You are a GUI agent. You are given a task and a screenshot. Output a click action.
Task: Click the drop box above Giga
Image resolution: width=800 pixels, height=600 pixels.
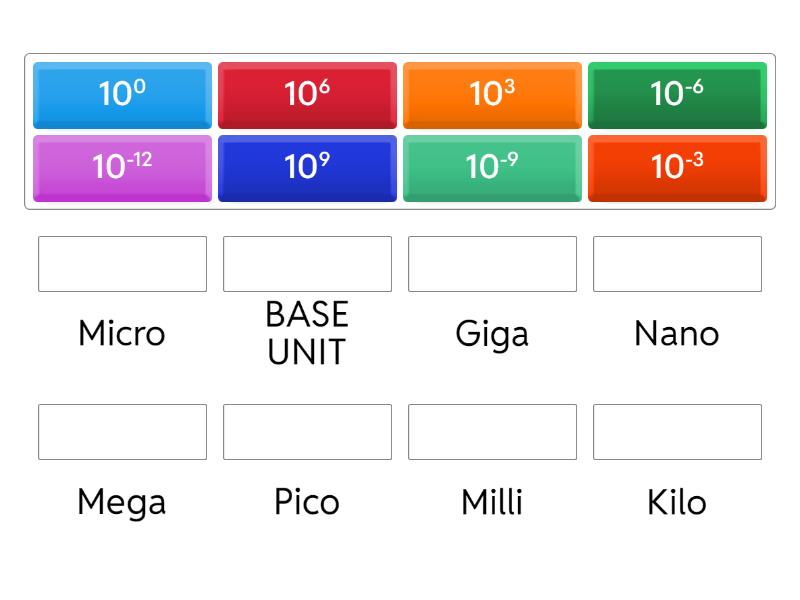pyautogui.click(x=492, y=264)
